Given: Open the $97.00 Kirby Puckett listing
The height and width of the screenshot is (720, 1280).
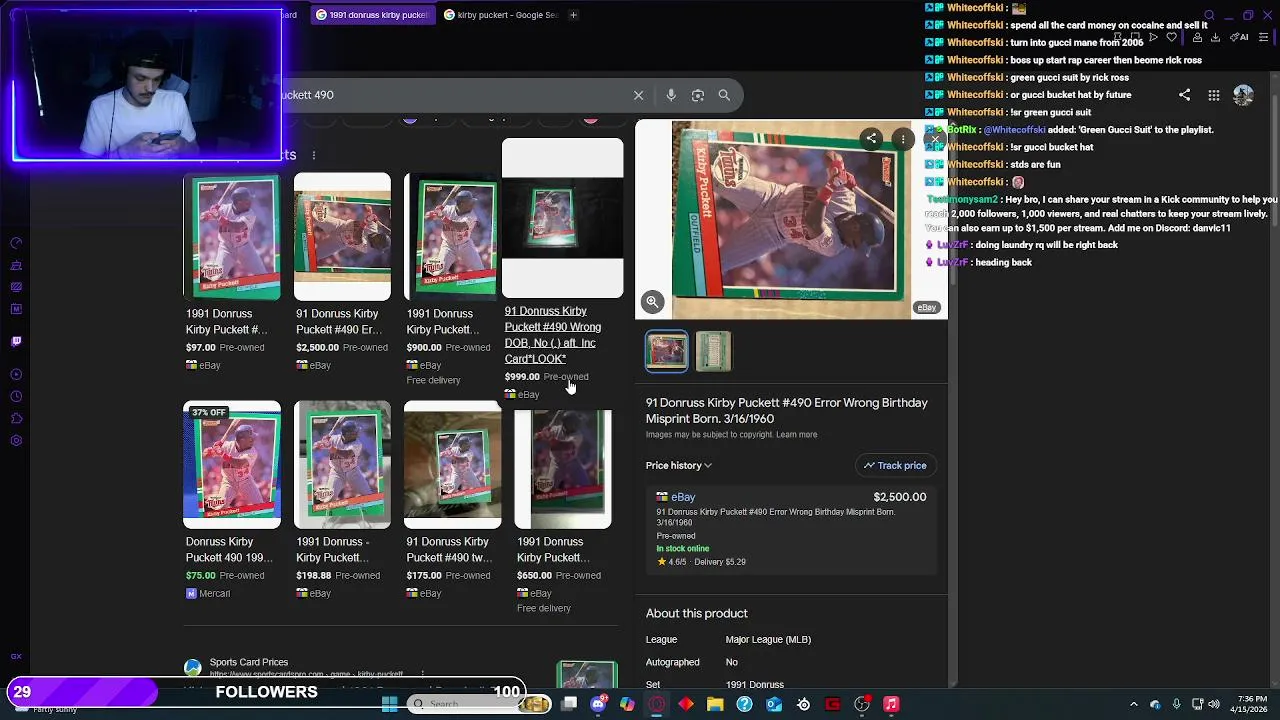Looking at the screenshot, I should [232, 273].
